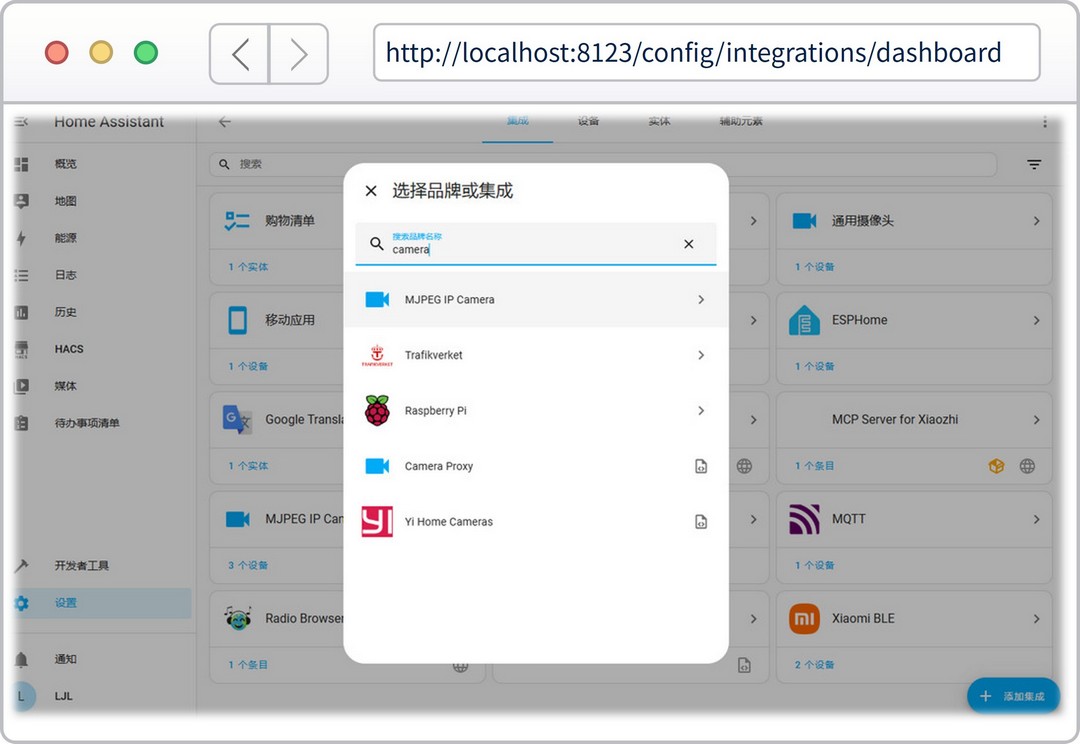Go back with the page arrow

pyautogui.click(x=225, y=122)
